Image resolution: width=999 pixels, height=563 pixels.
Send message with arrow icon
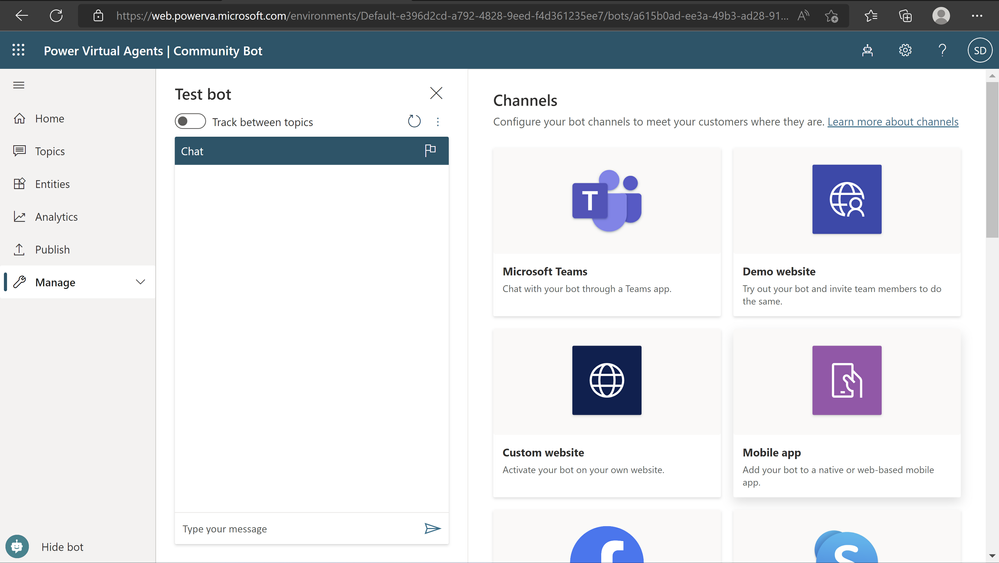[433, 529]
